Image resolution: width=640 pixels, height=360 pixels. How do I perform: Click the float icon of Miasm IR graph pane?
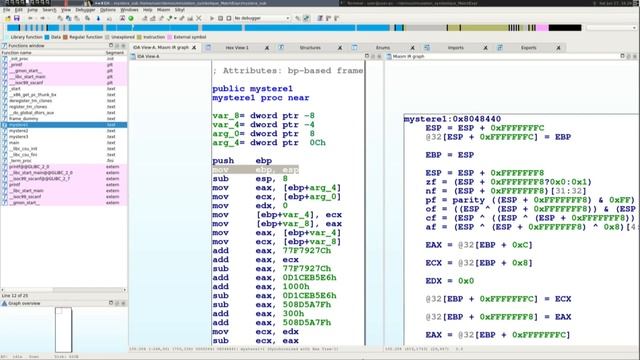622,56
